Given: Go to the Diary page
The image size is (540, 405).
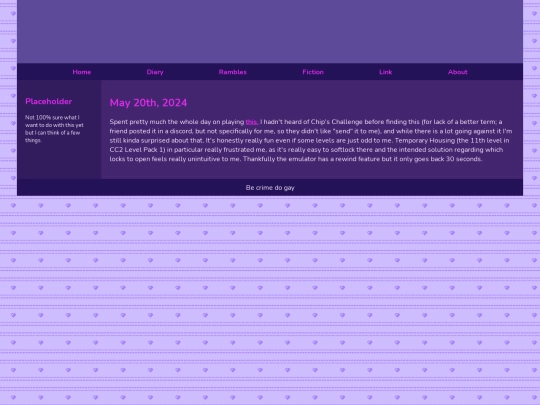Looking at the screenshot, I should [155, 72].
